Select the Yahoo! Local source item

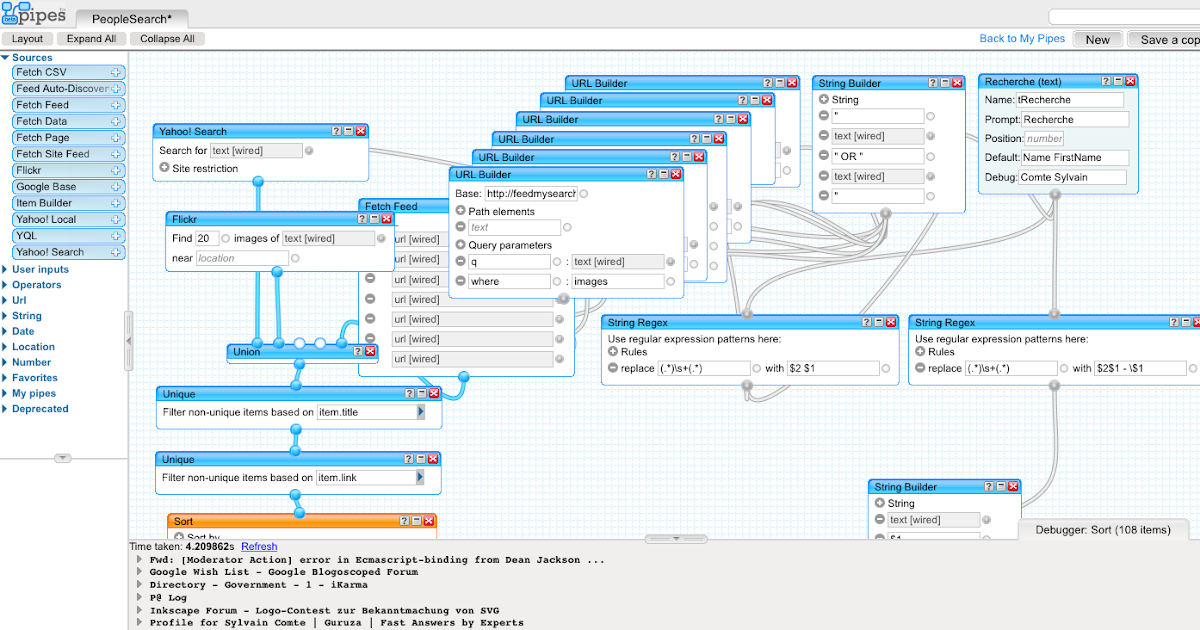68,219
